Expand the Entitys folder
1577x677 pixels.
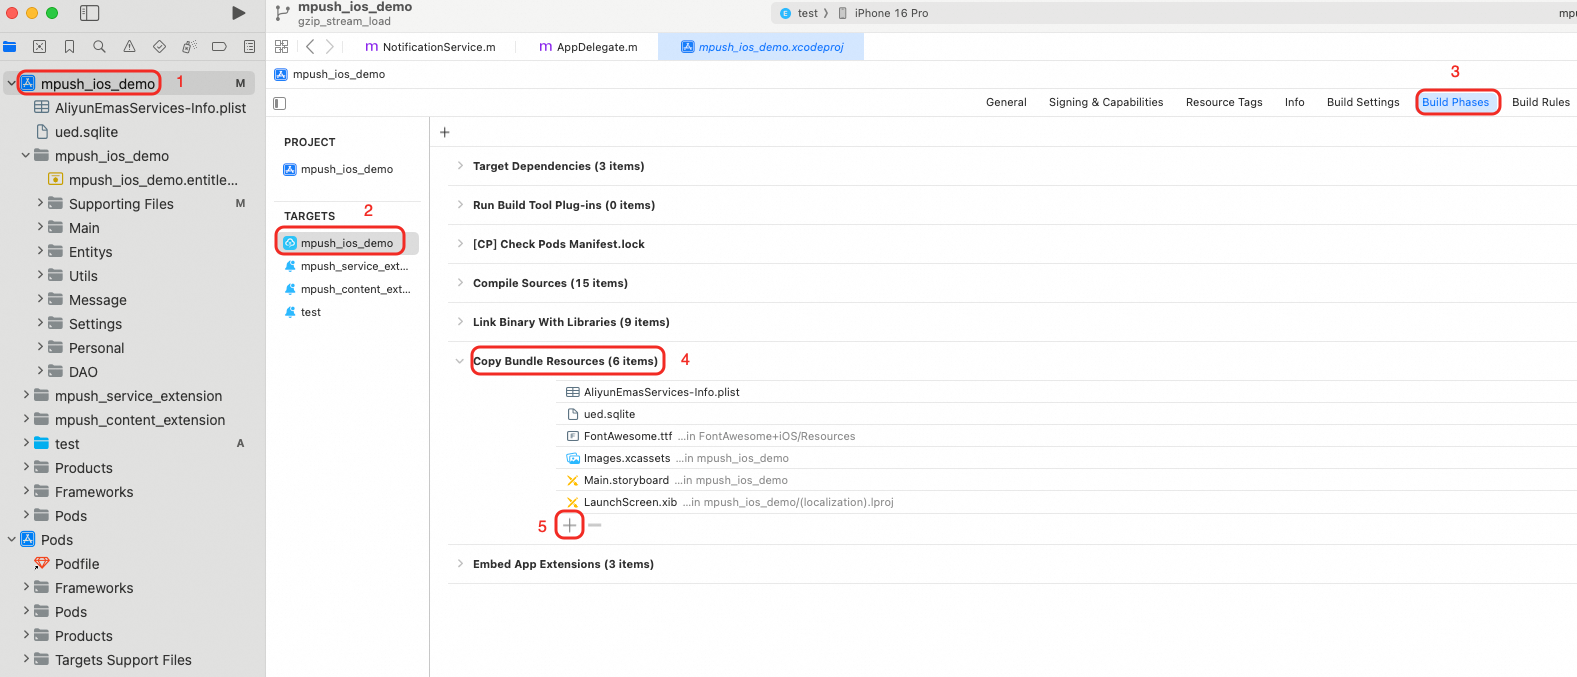(x=40, y=251)
